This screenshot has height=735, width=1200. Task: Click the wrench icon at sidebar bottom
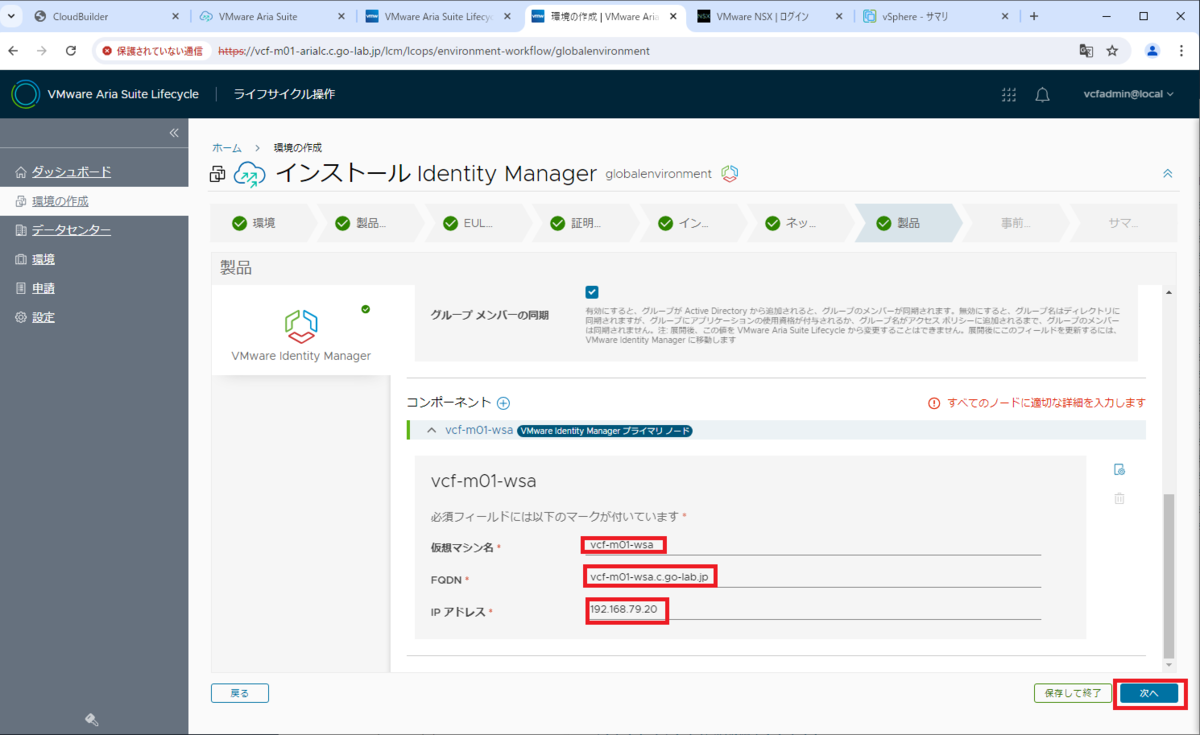pyautogui.click(x=91, y=719)
